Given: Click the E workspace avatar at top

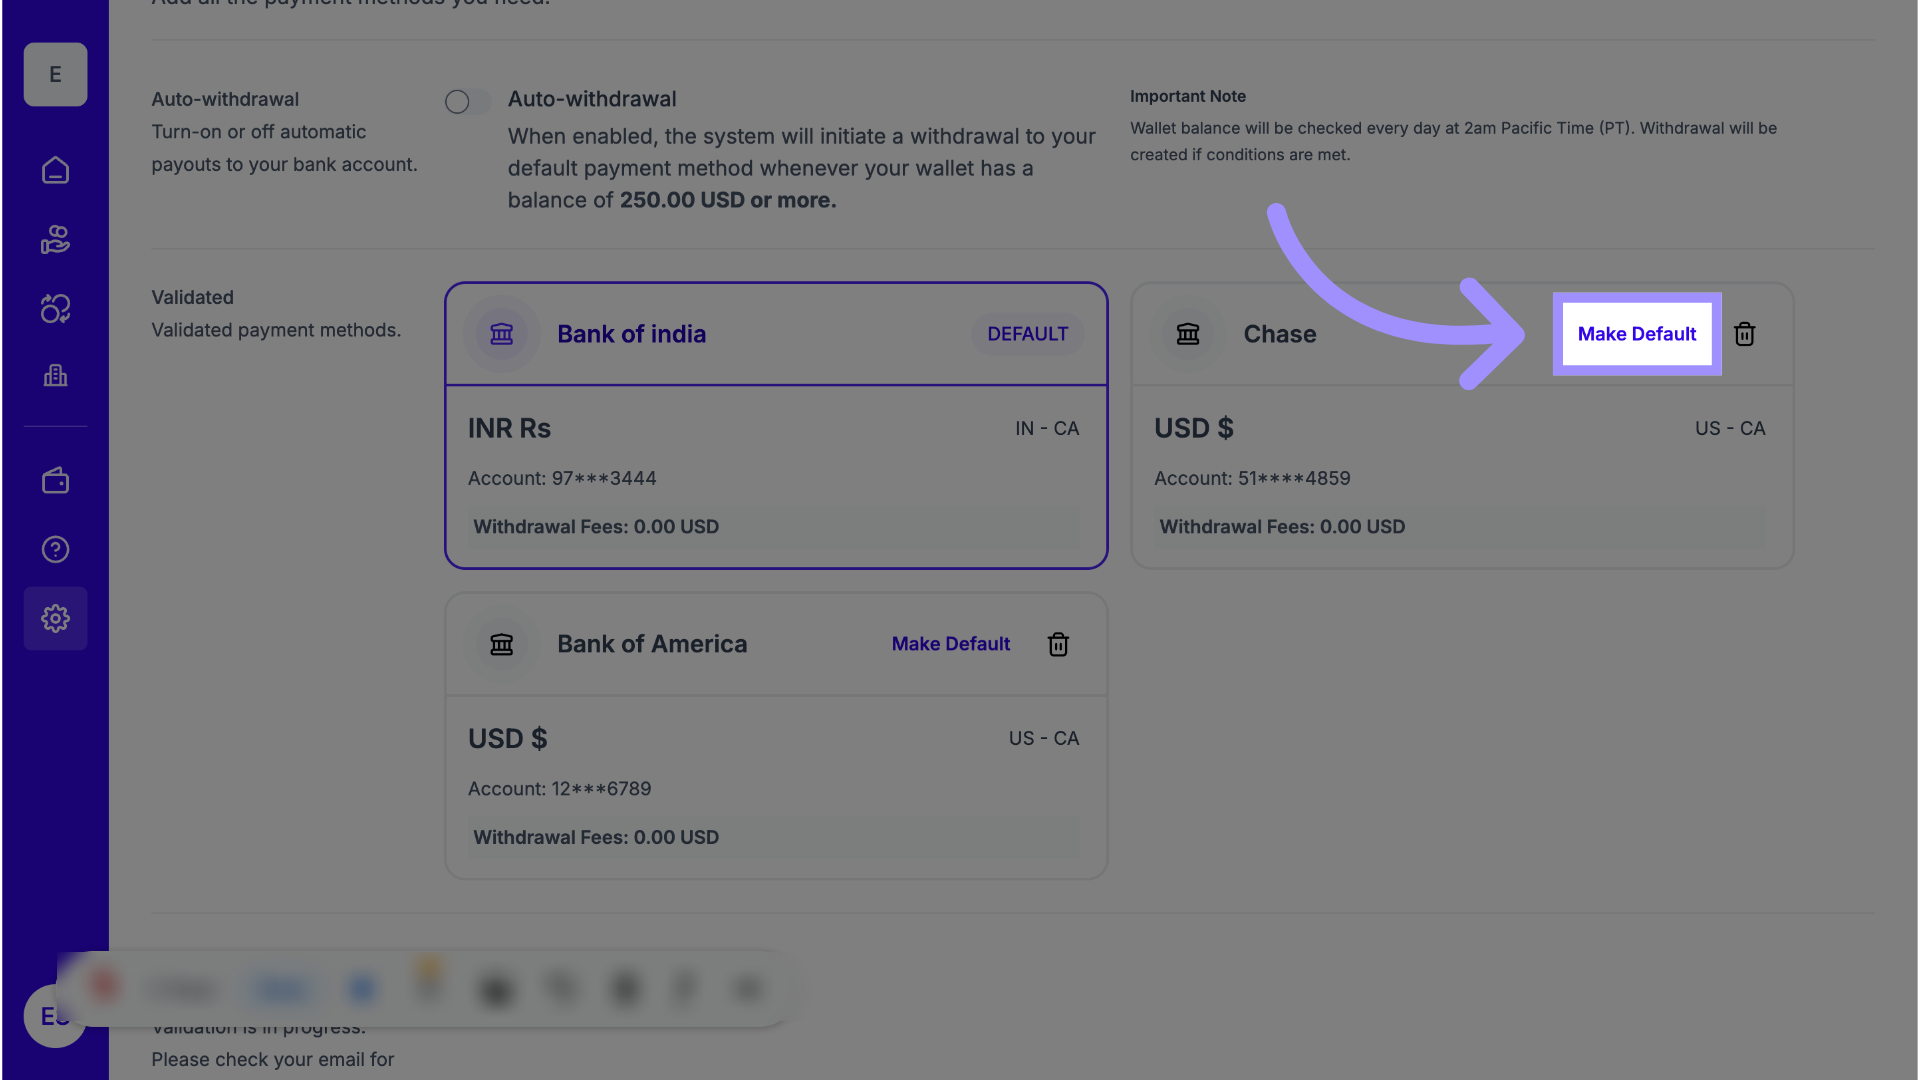Looking at the screenshot, I should coord(55,74).
